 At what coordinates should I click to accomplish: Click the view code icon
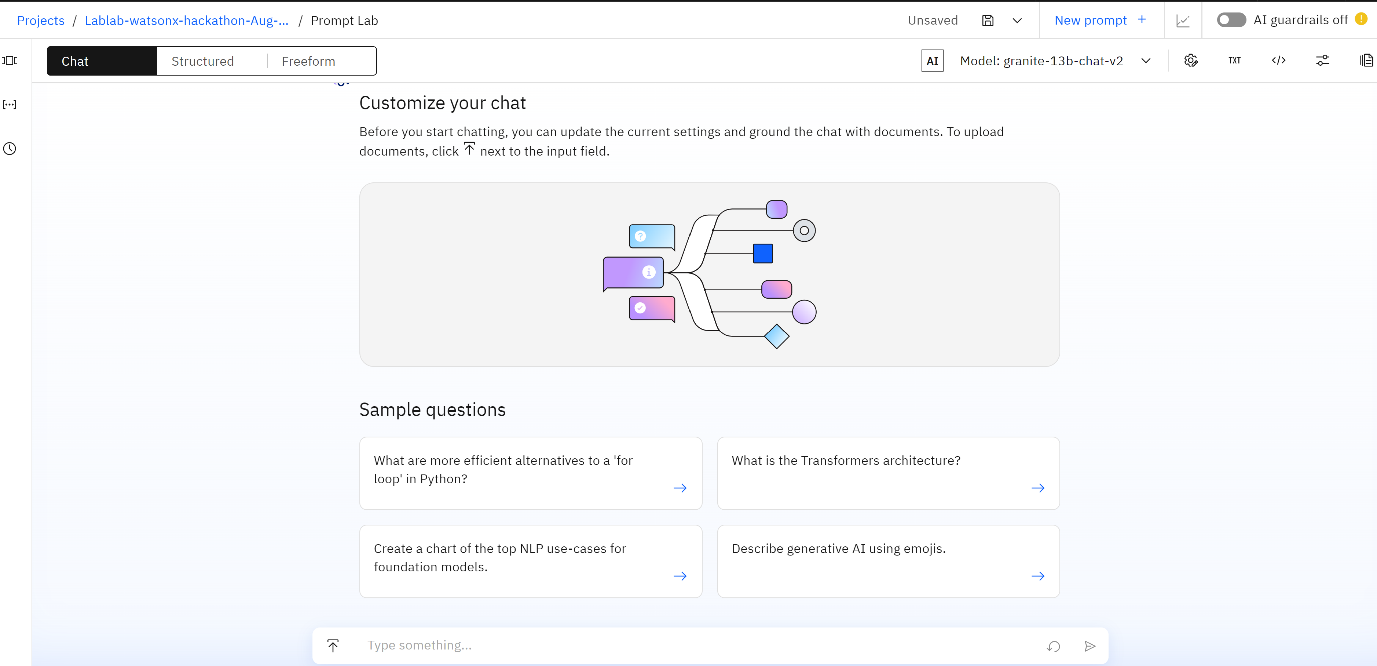tap(1278, 61)
